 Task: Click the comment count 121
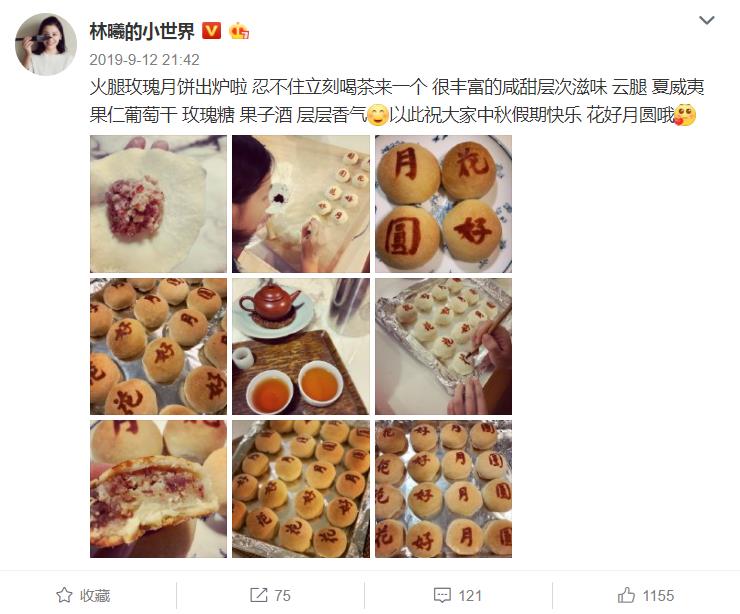(x=470, y=596)
